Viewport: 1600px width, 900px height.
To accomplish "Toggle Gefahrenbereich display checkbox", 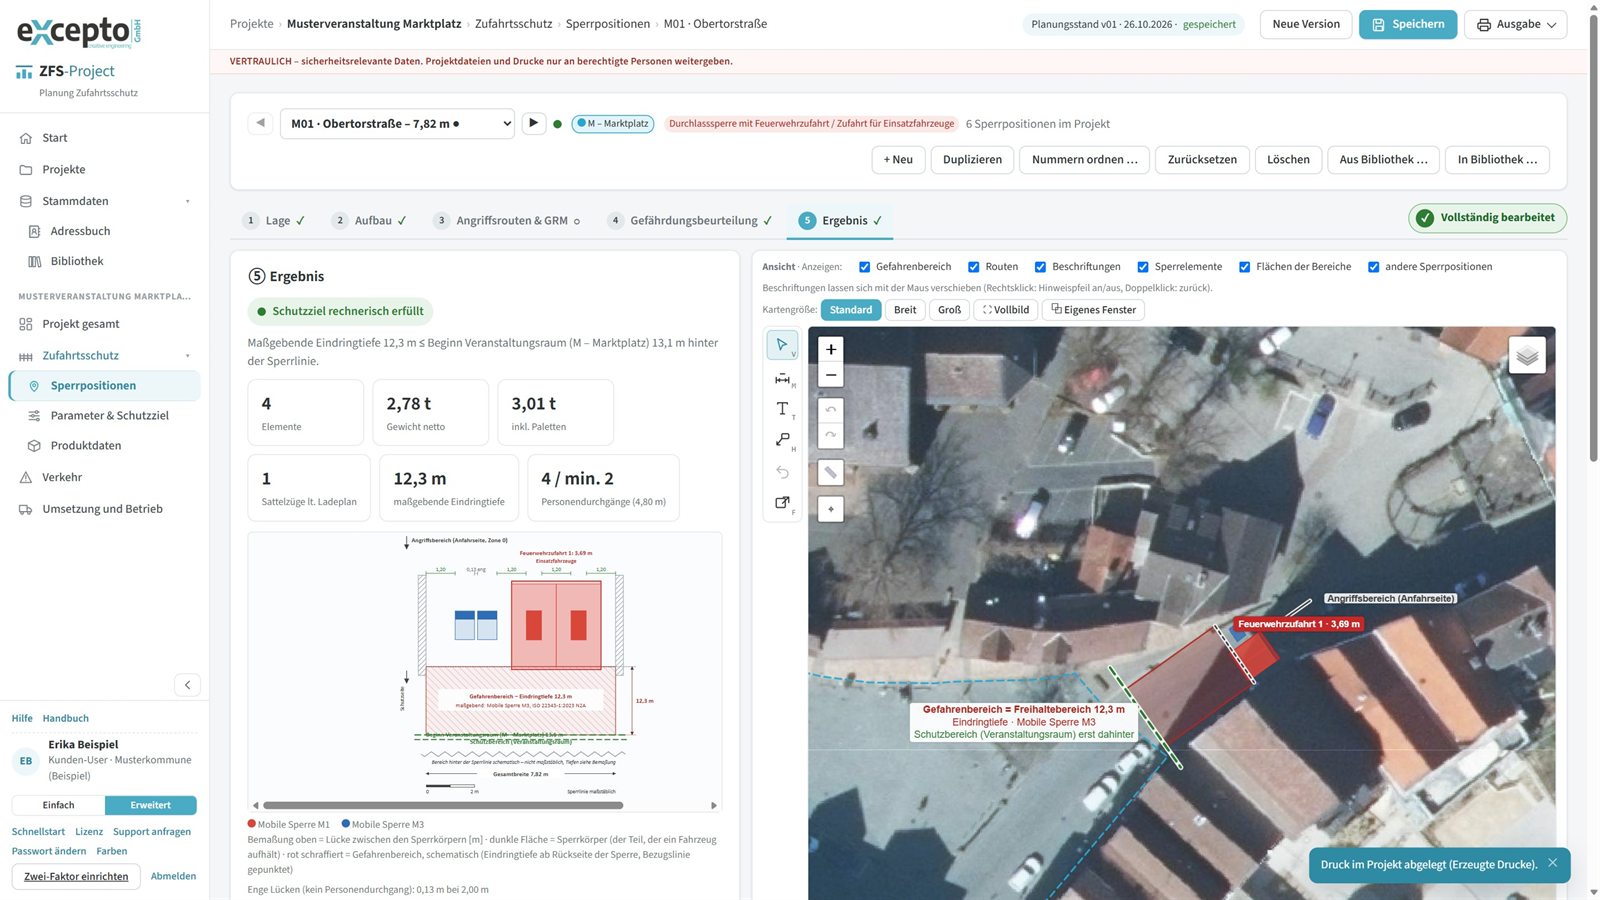I will (x=865, y=267).
